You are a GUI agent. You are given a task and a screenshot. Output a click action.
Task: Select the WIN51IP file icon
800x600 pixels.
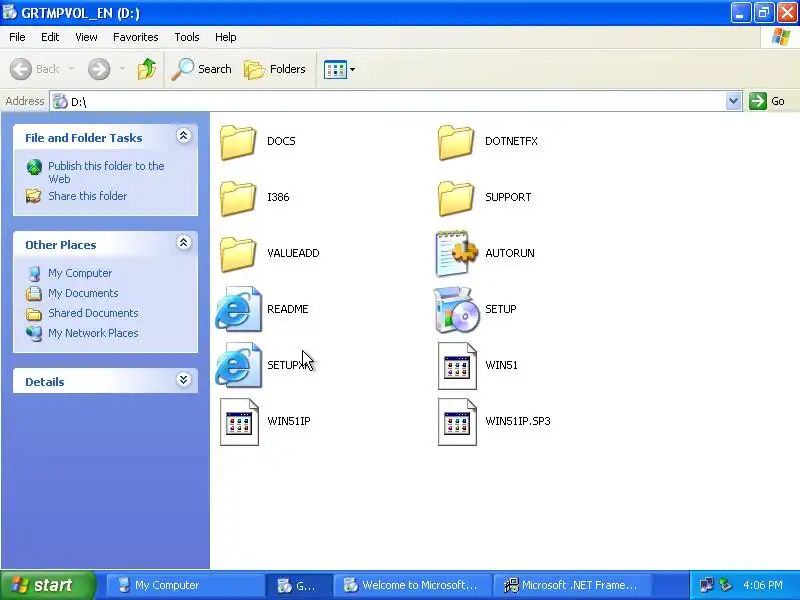[239, 422]
